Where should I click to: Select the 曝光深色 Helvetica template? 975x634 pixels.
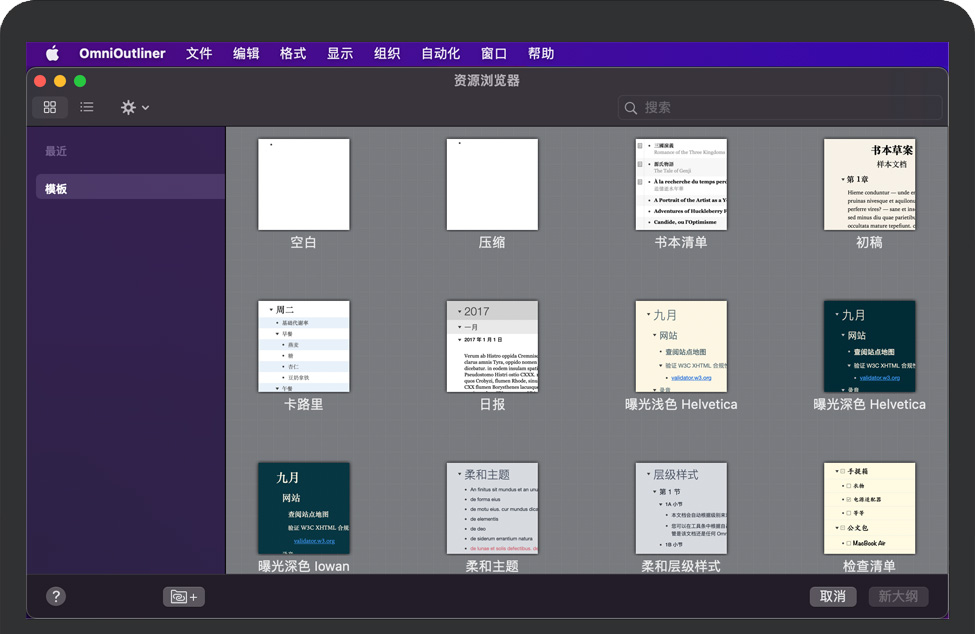pyautogui.click(x=869, y=346)
